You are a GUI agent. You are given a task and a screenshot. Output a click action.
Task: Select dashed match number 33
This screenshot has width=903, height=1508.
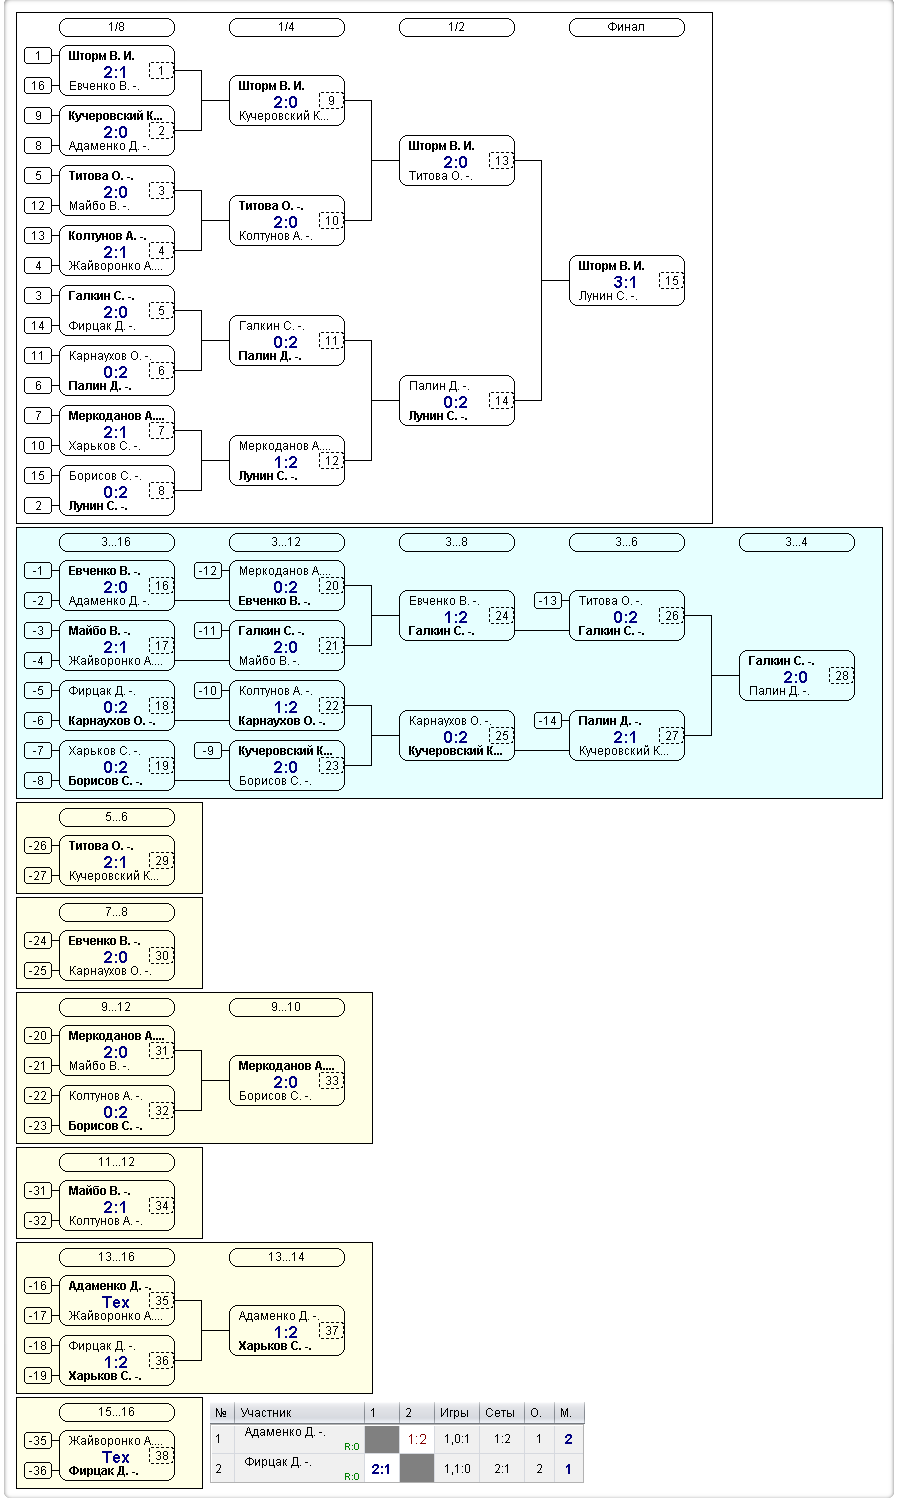331,1081
